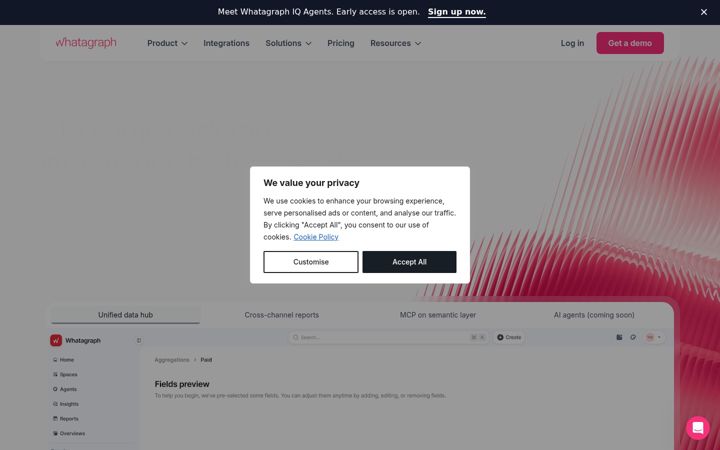720x450 pixels.
Task: Click the palette icon in the preview top bar
Action: (633, 337)
